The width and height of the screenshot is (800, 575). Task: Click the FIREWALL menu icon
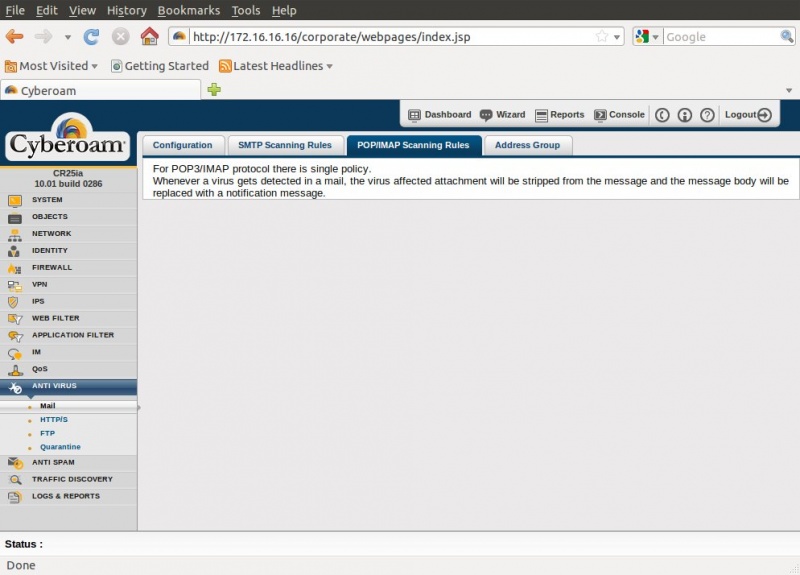click(x=14, y=268)
